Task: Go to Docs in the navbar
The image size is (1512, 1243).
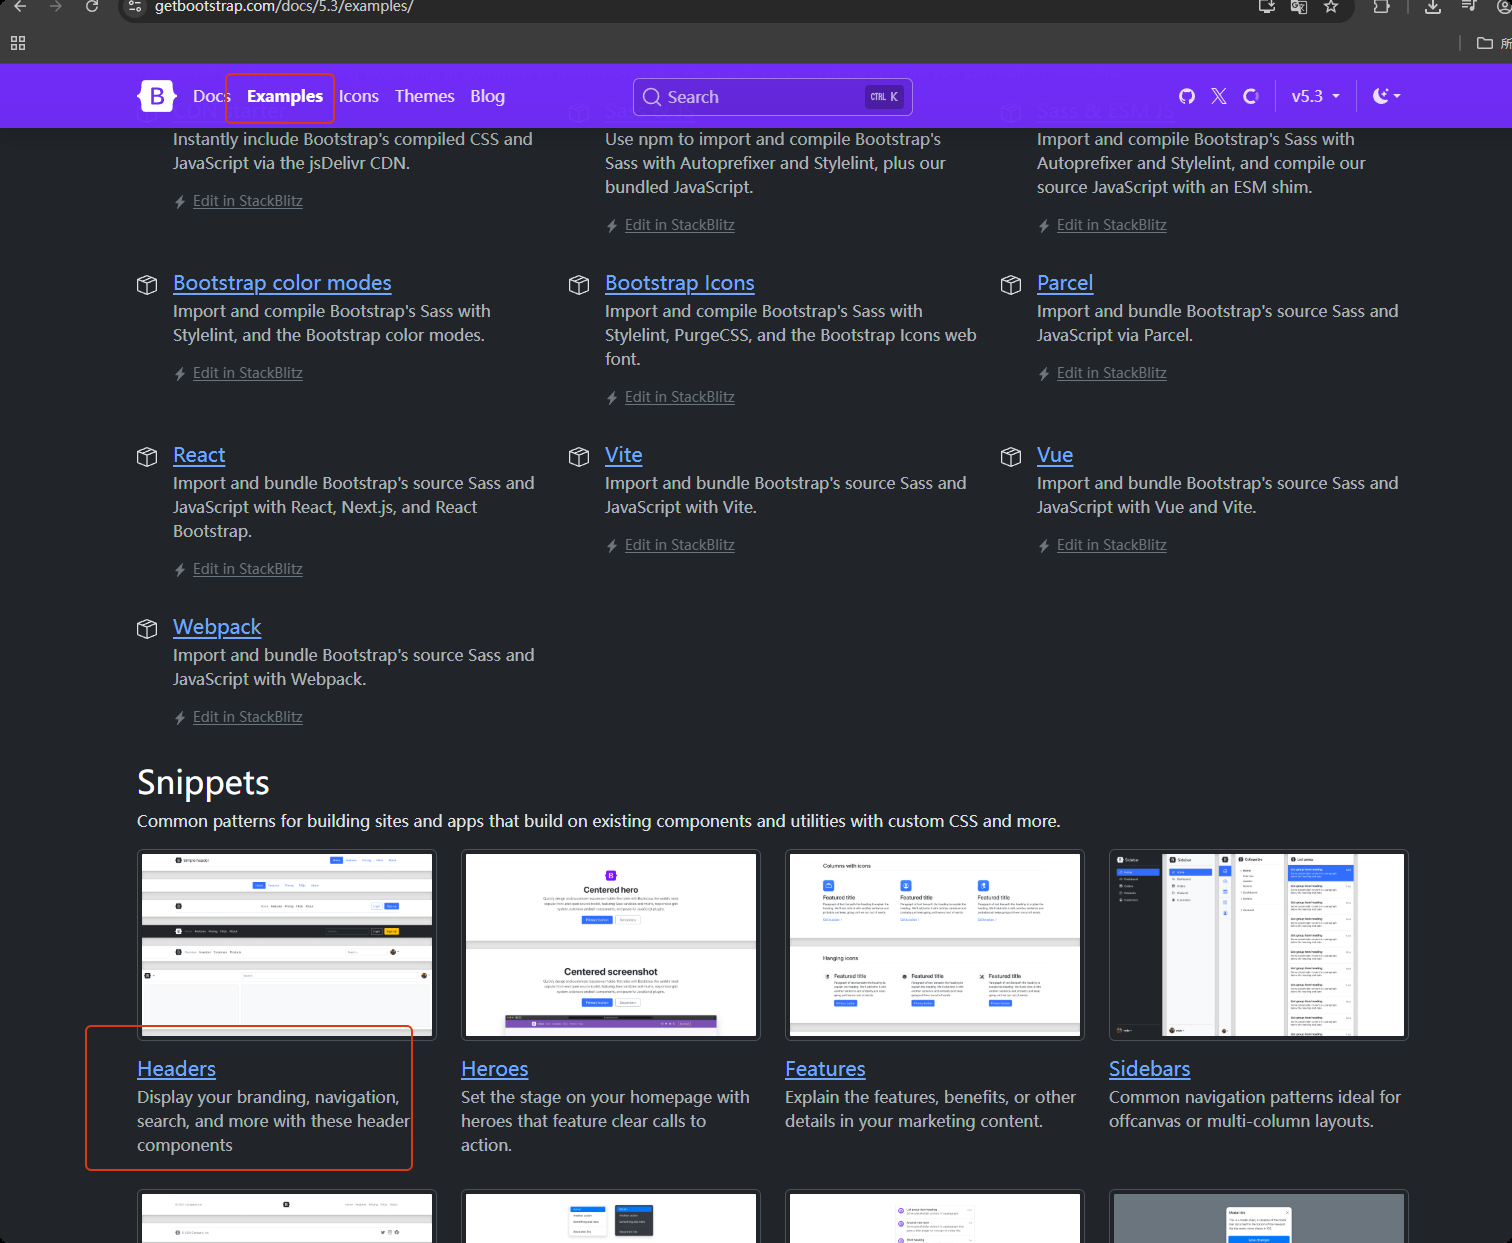Action: tap(212, 96)
